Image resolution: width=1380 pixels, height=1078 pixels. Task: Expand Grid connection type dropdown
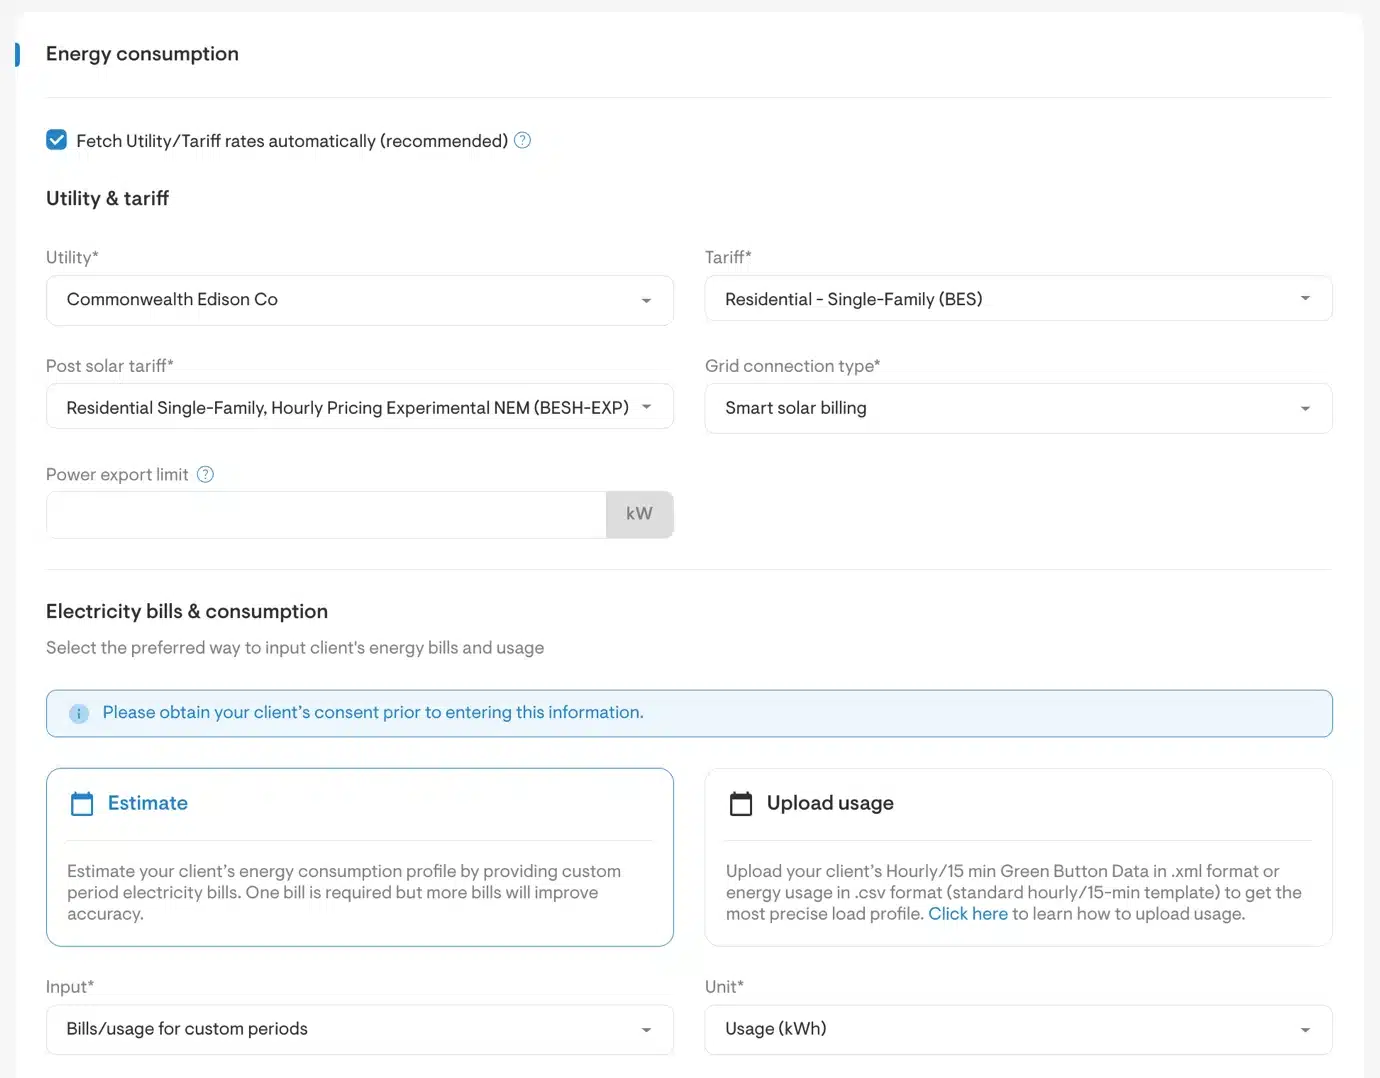point(1017,408)
